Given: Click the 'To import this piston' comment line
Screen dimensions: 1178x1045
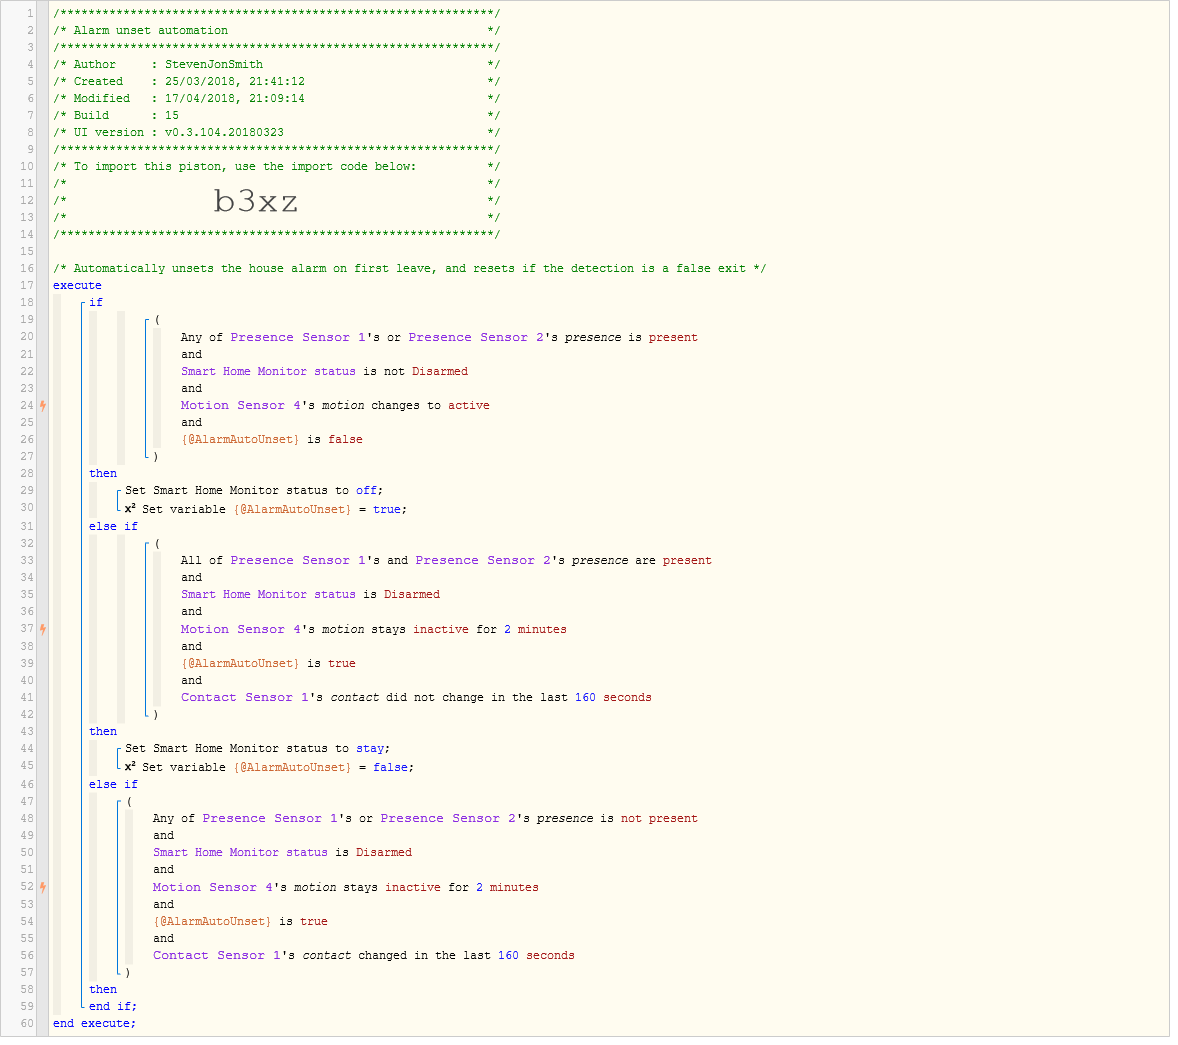Looking at the screenshot, I should tap(276, 168).
